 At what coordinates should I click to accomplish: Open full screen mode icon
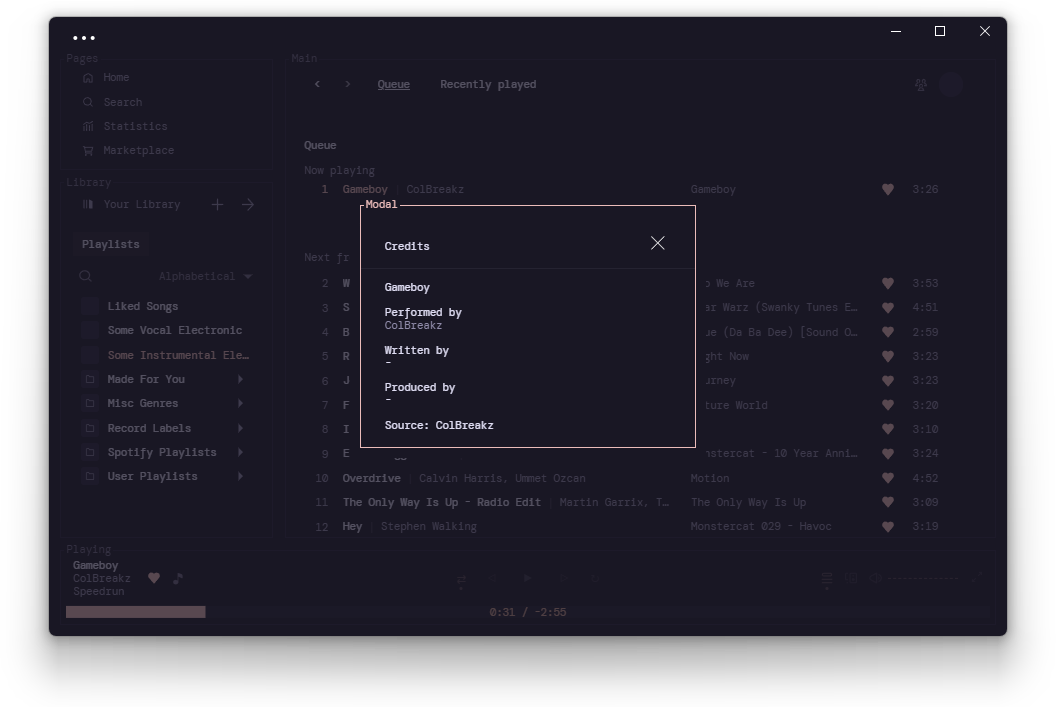tap(976, 578)
